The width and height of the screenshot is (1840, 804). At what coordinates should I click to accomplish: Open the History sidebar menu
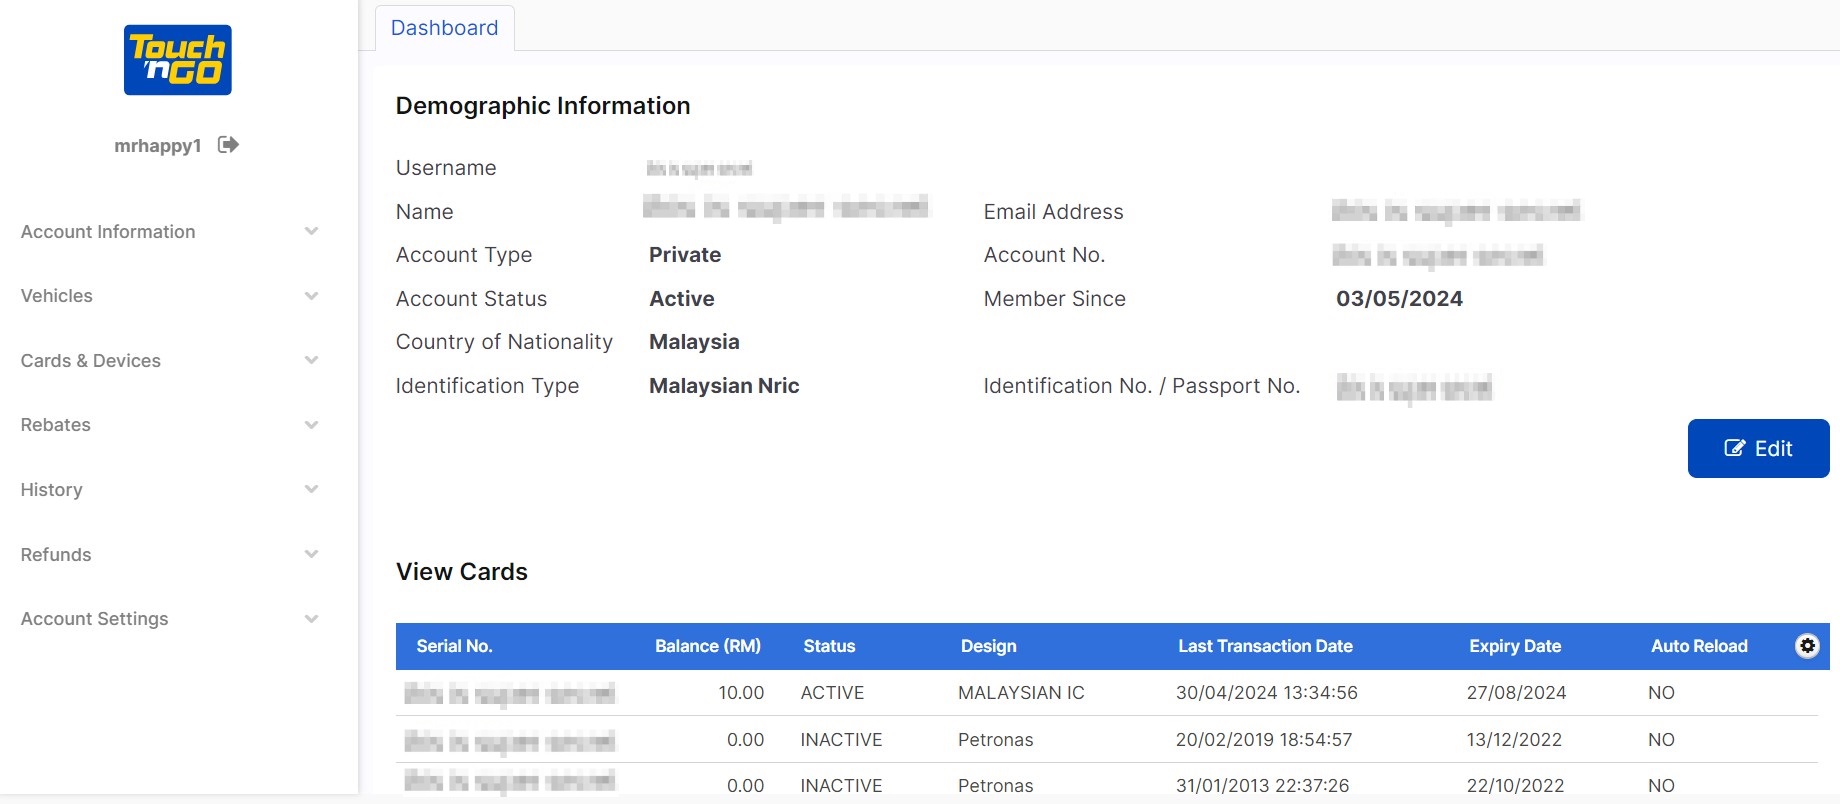(x=52, y=490)
